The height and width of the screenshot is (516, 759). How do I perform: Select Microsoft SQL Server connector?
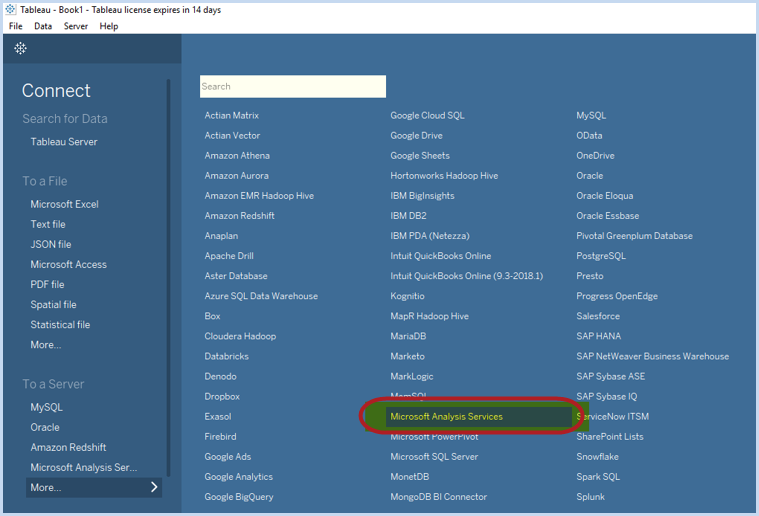coord(434,456)
